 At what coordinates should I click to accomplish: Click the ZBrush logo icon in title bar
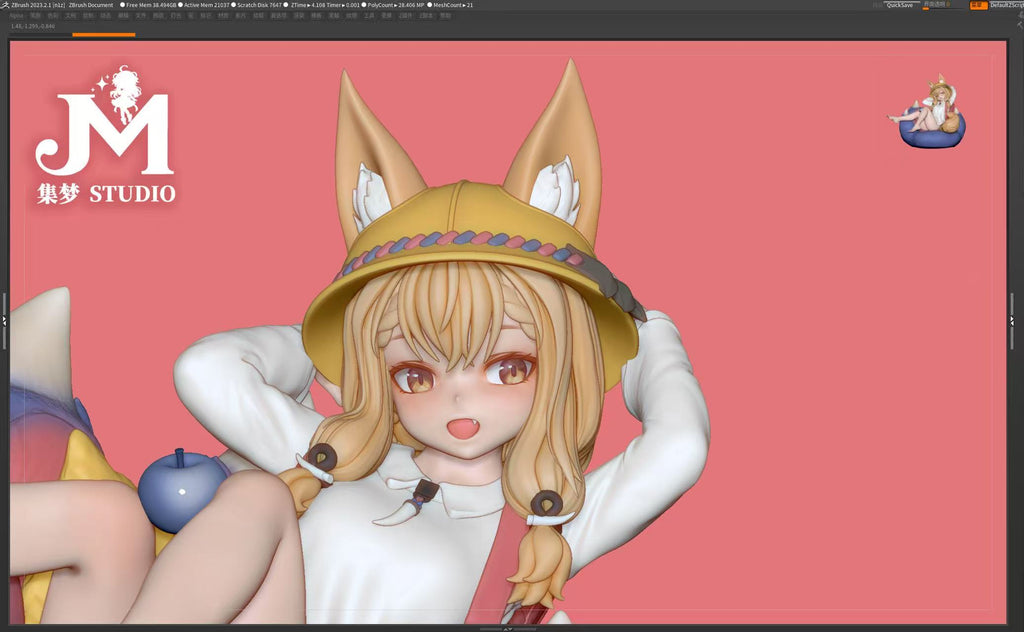point(5,5)
